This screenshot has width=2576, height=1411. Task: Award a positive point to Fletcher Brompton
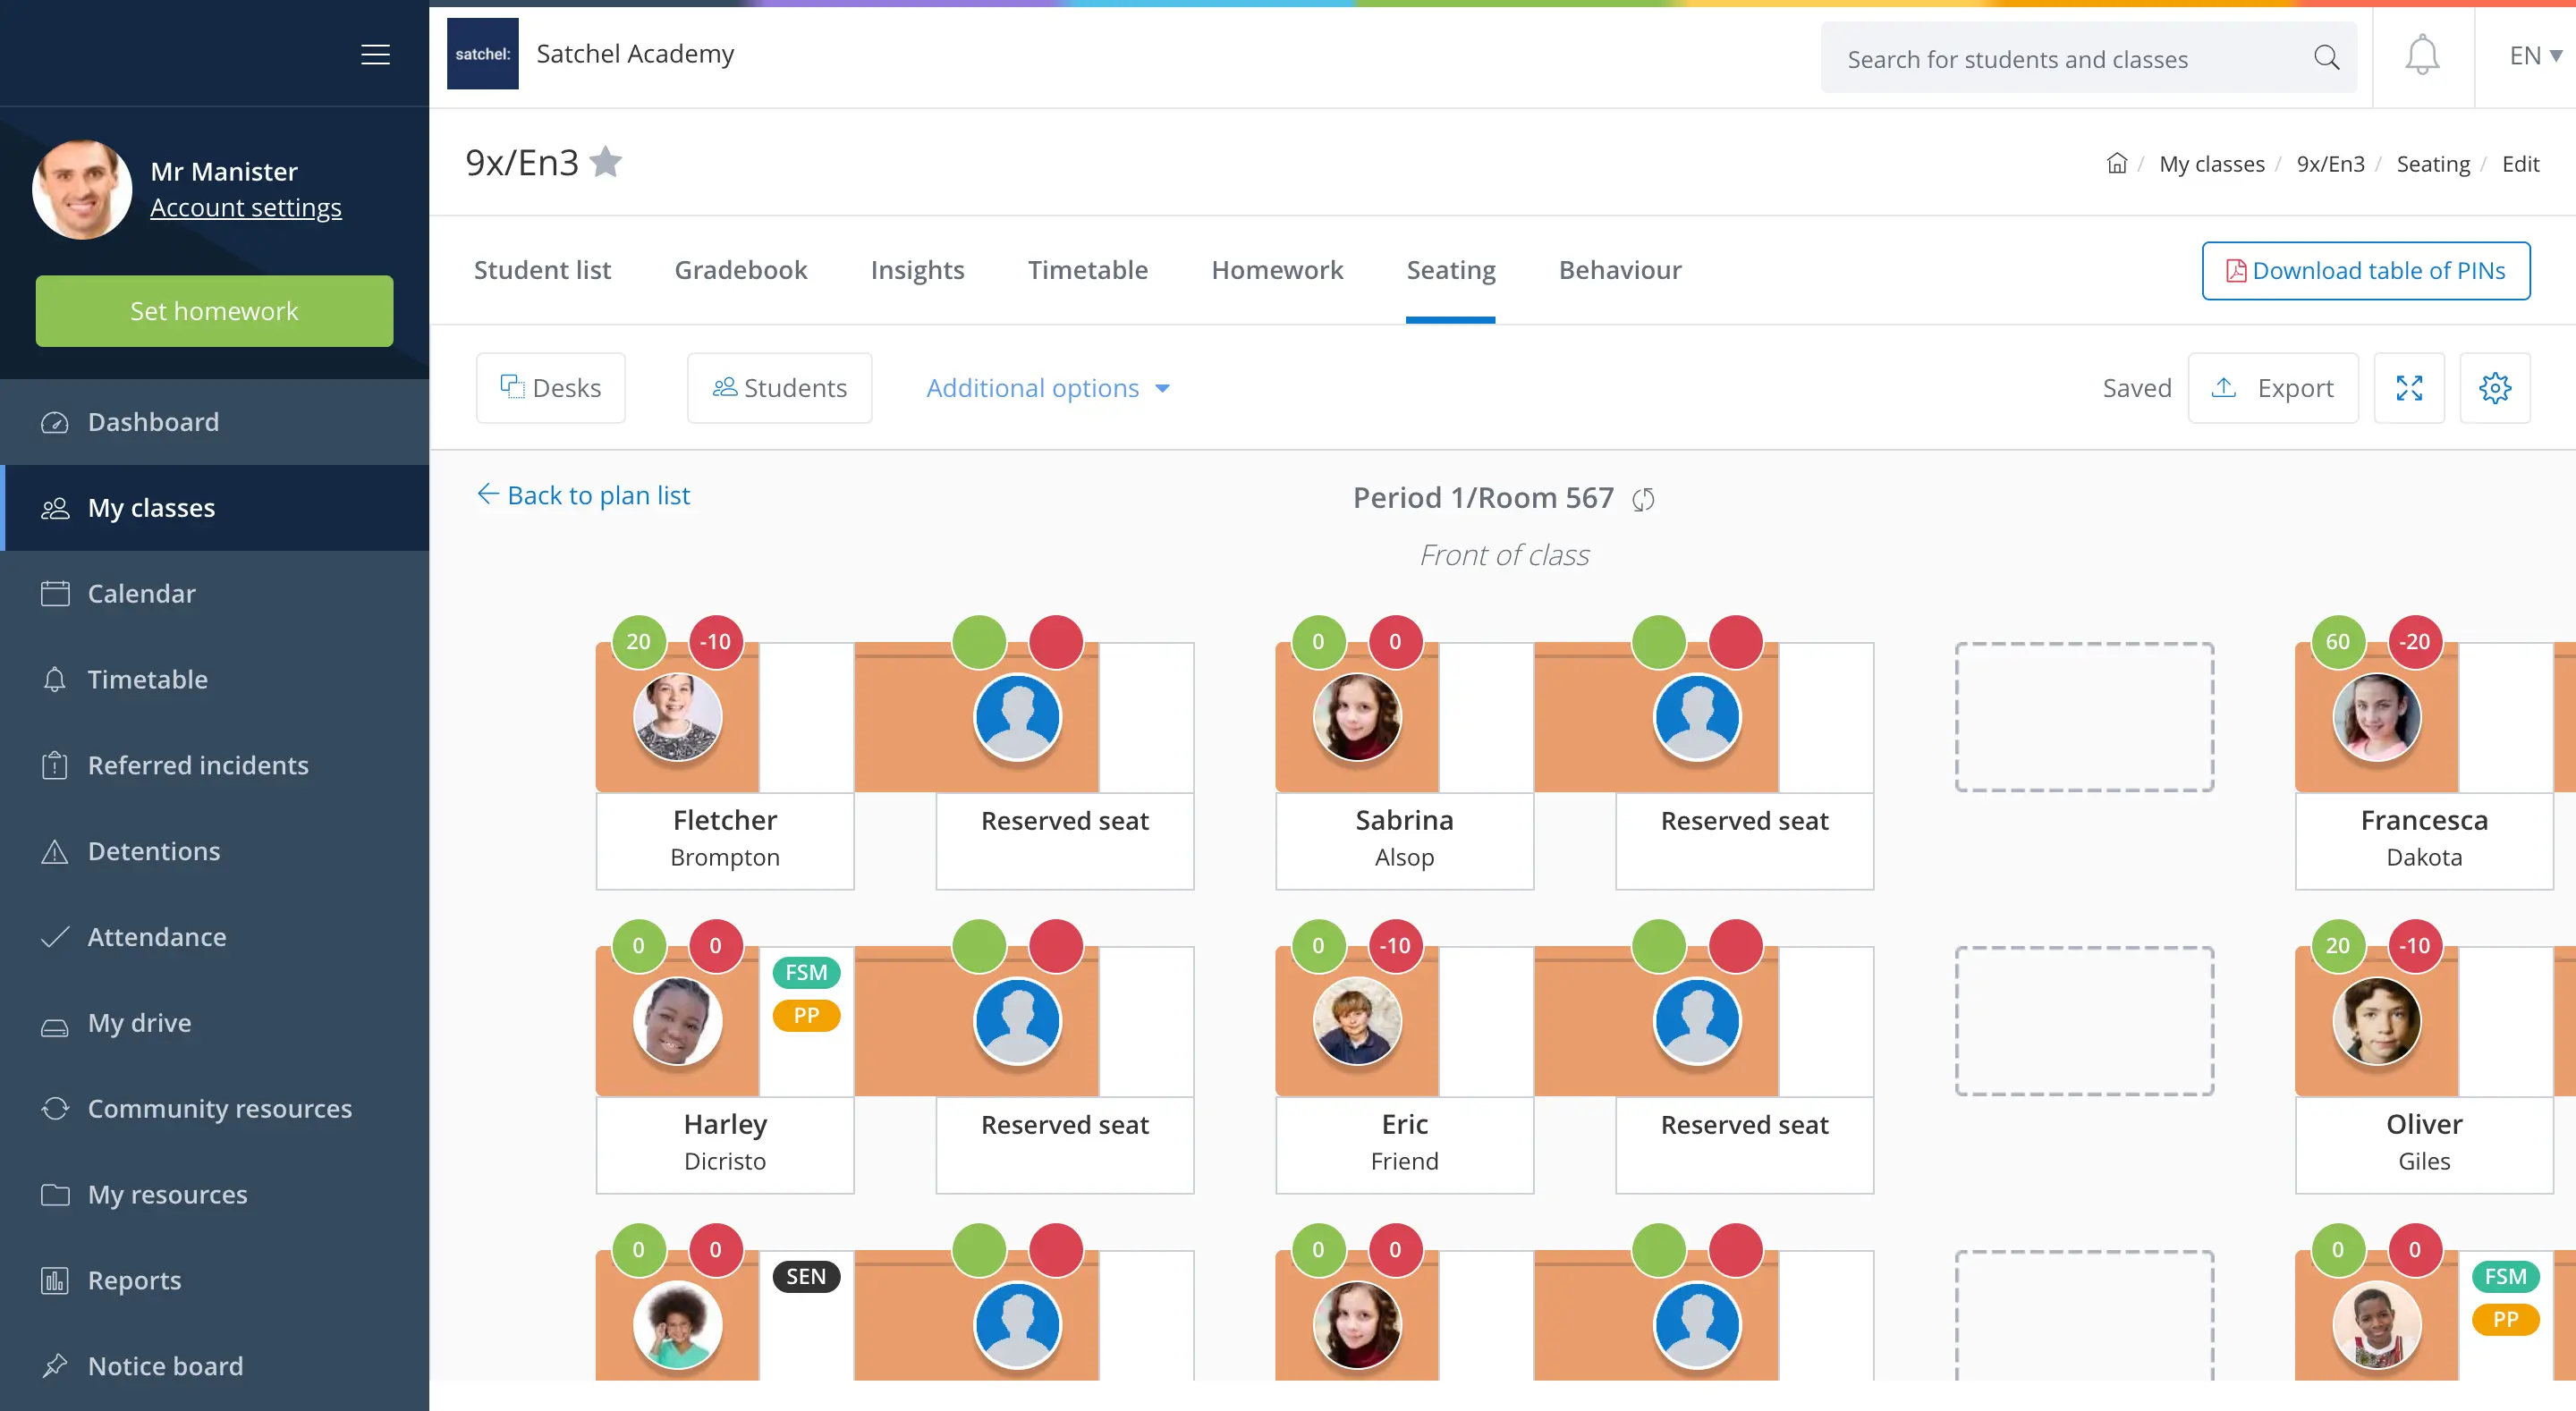[x=639, y=642]
